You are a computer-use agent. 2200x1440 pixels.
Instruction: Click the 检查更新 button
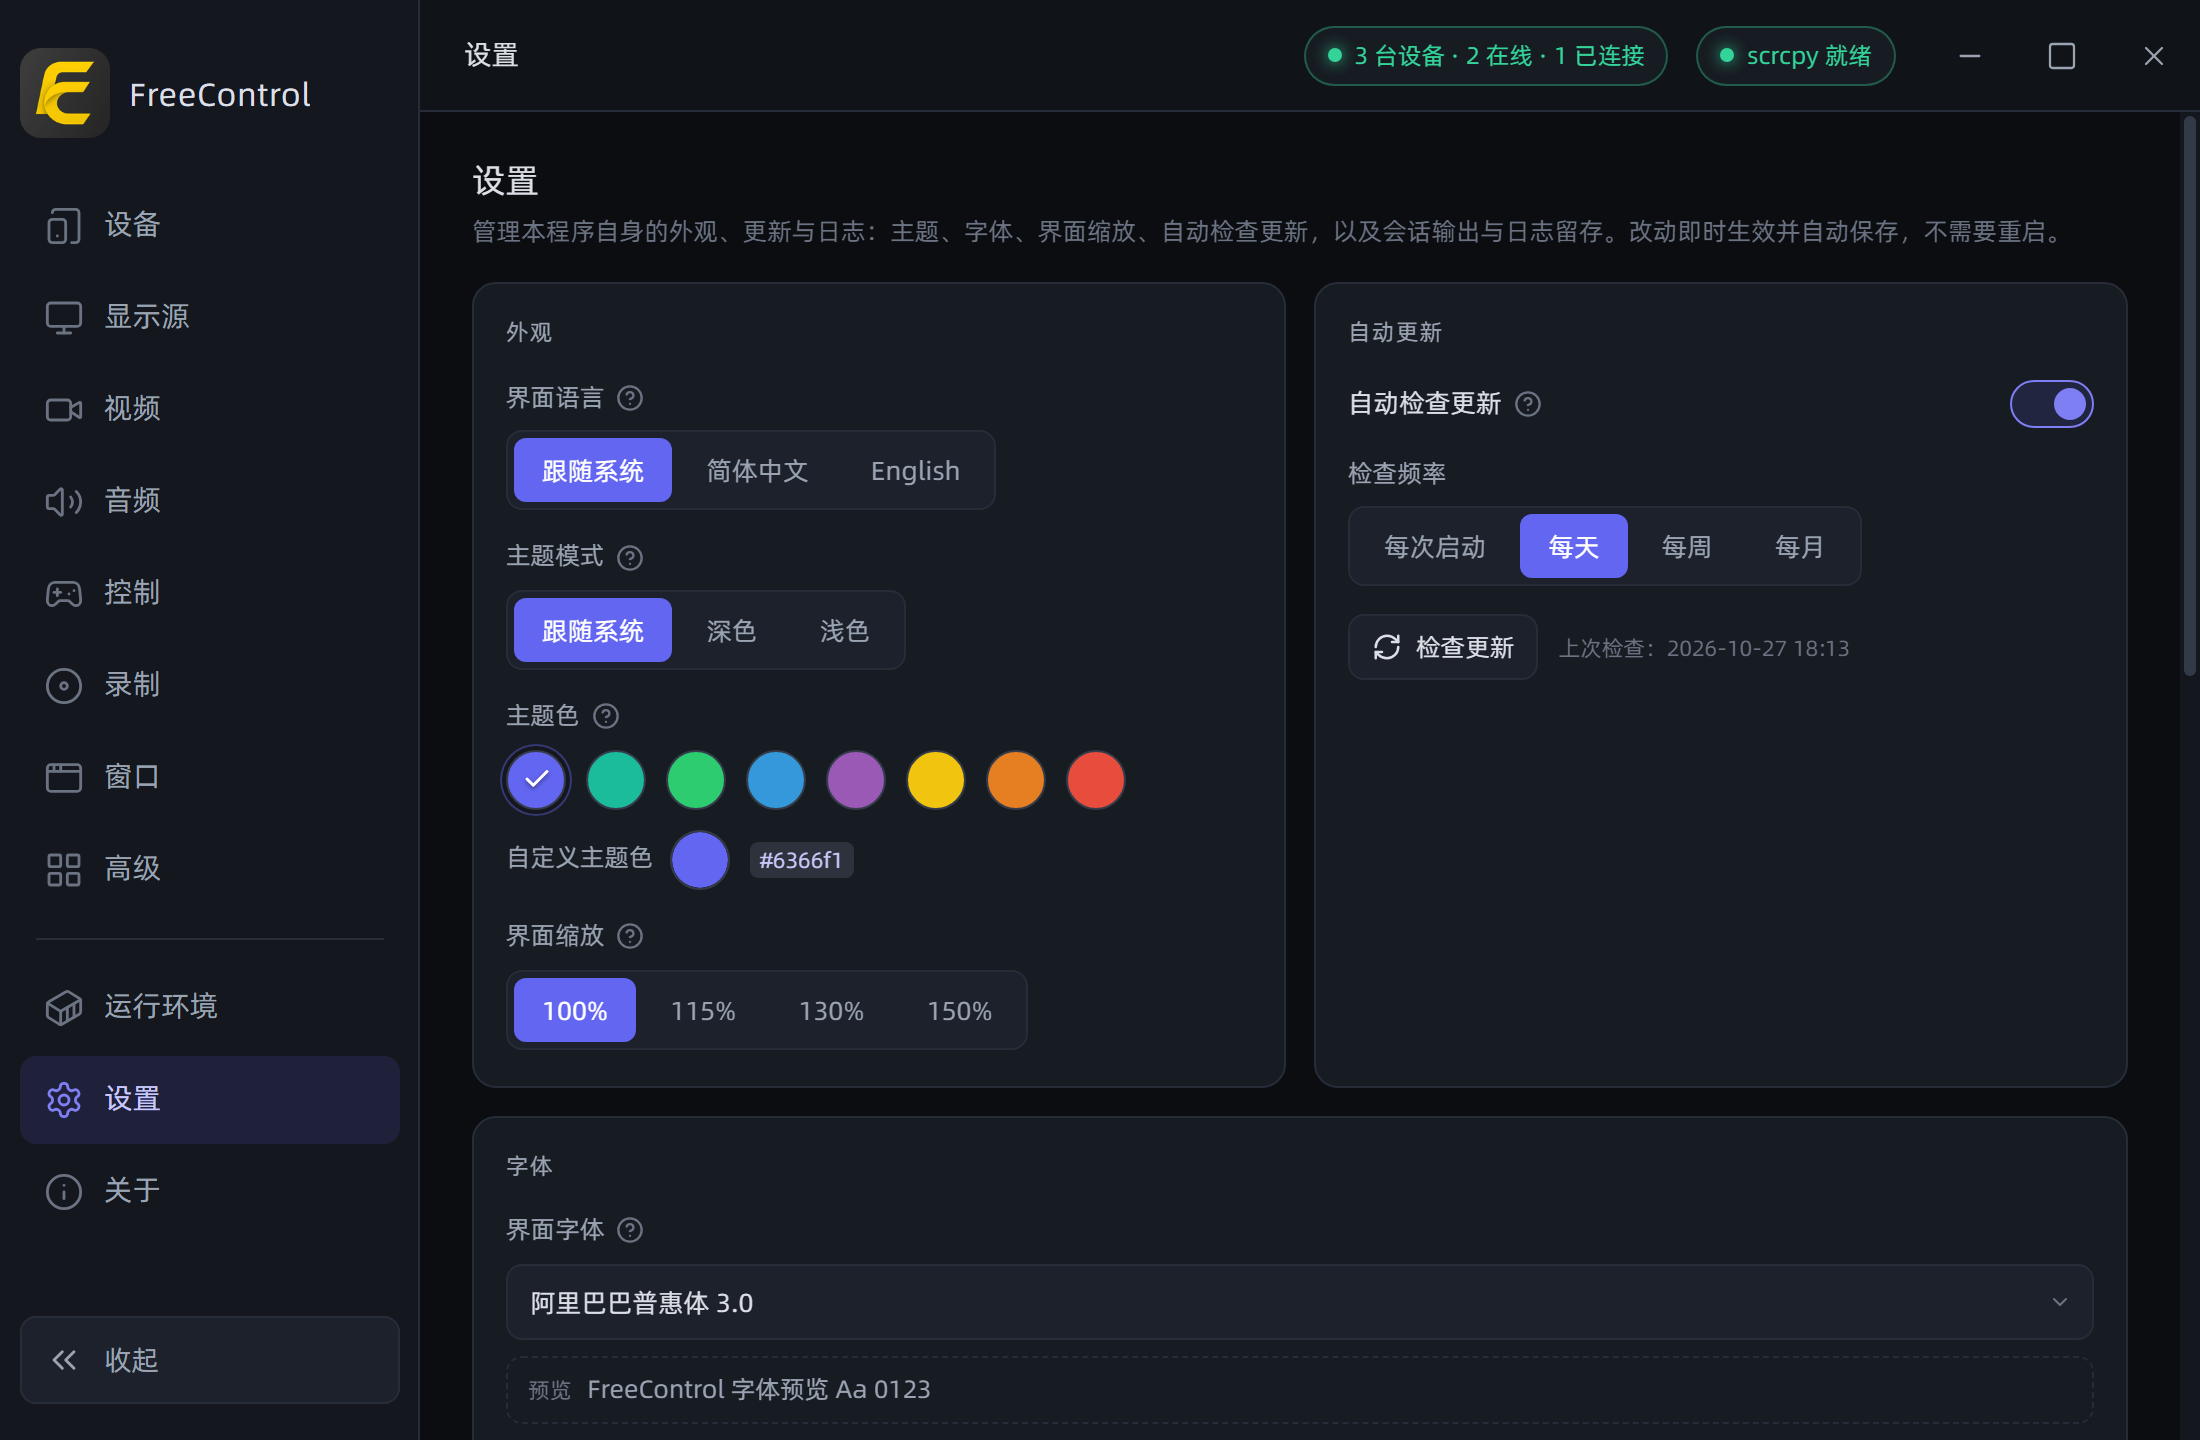pyautogui.click(x=1443, y=648)
